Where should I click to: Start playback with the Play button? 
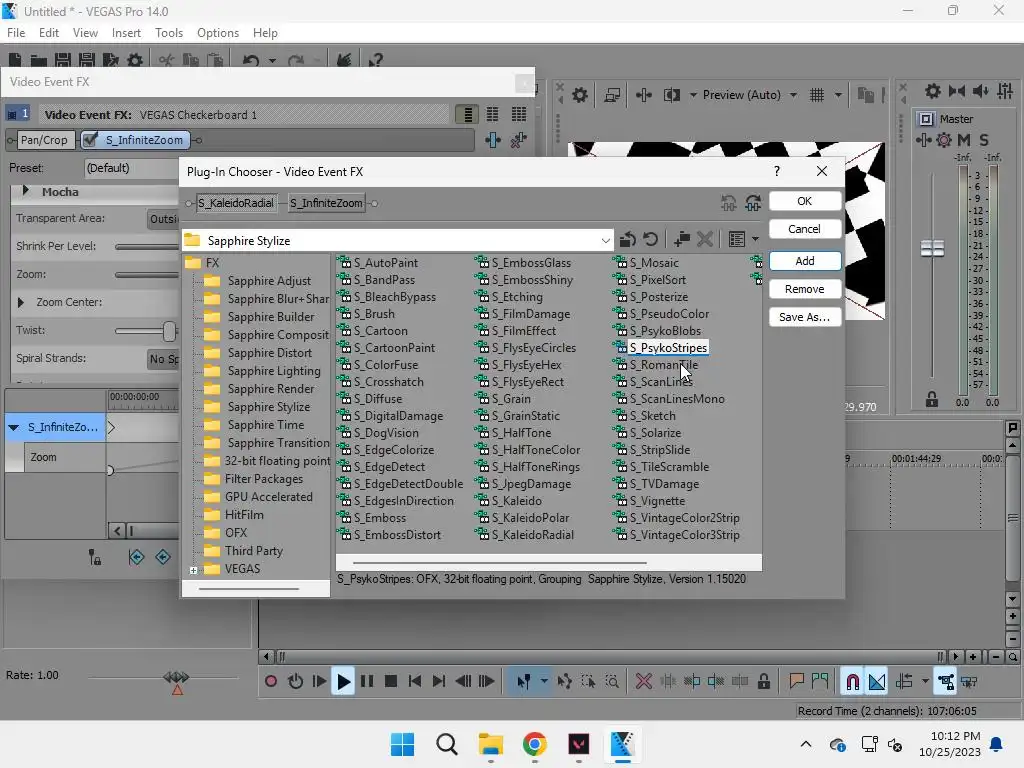[343, 682]
